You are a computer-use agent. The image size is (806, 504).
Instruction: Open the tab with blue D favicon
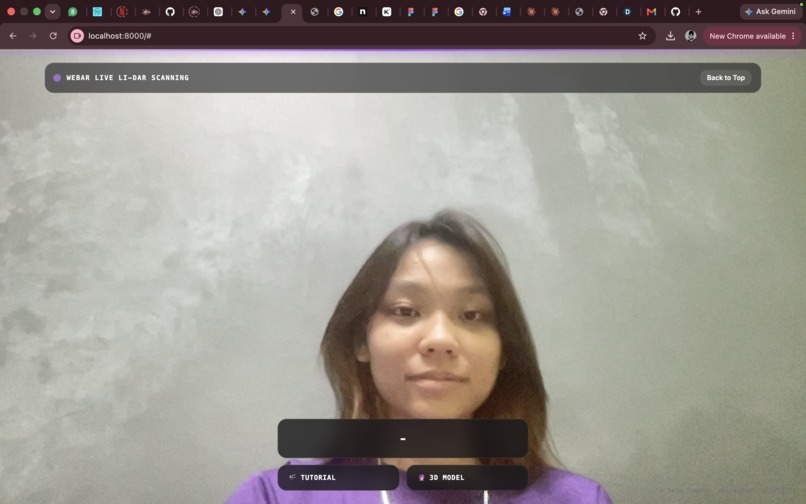tap(627, 12)
